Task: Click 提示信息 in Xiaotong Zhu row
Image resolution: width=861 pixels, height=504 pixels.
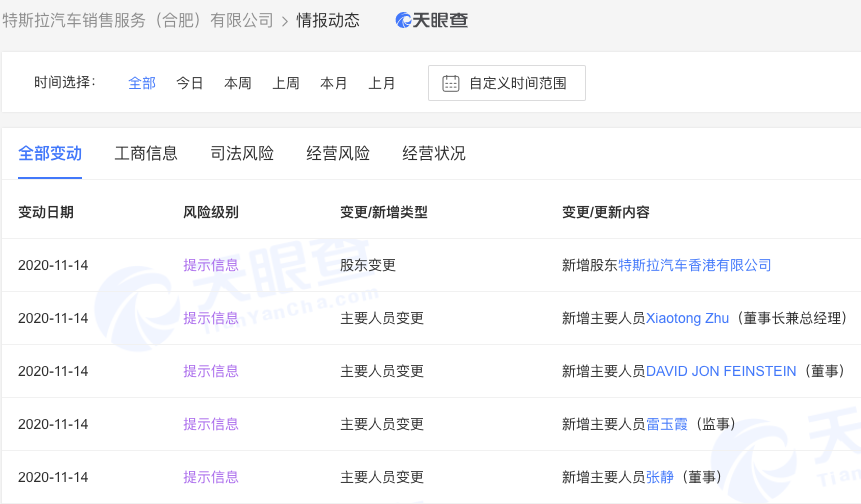Action: [211, 318]
